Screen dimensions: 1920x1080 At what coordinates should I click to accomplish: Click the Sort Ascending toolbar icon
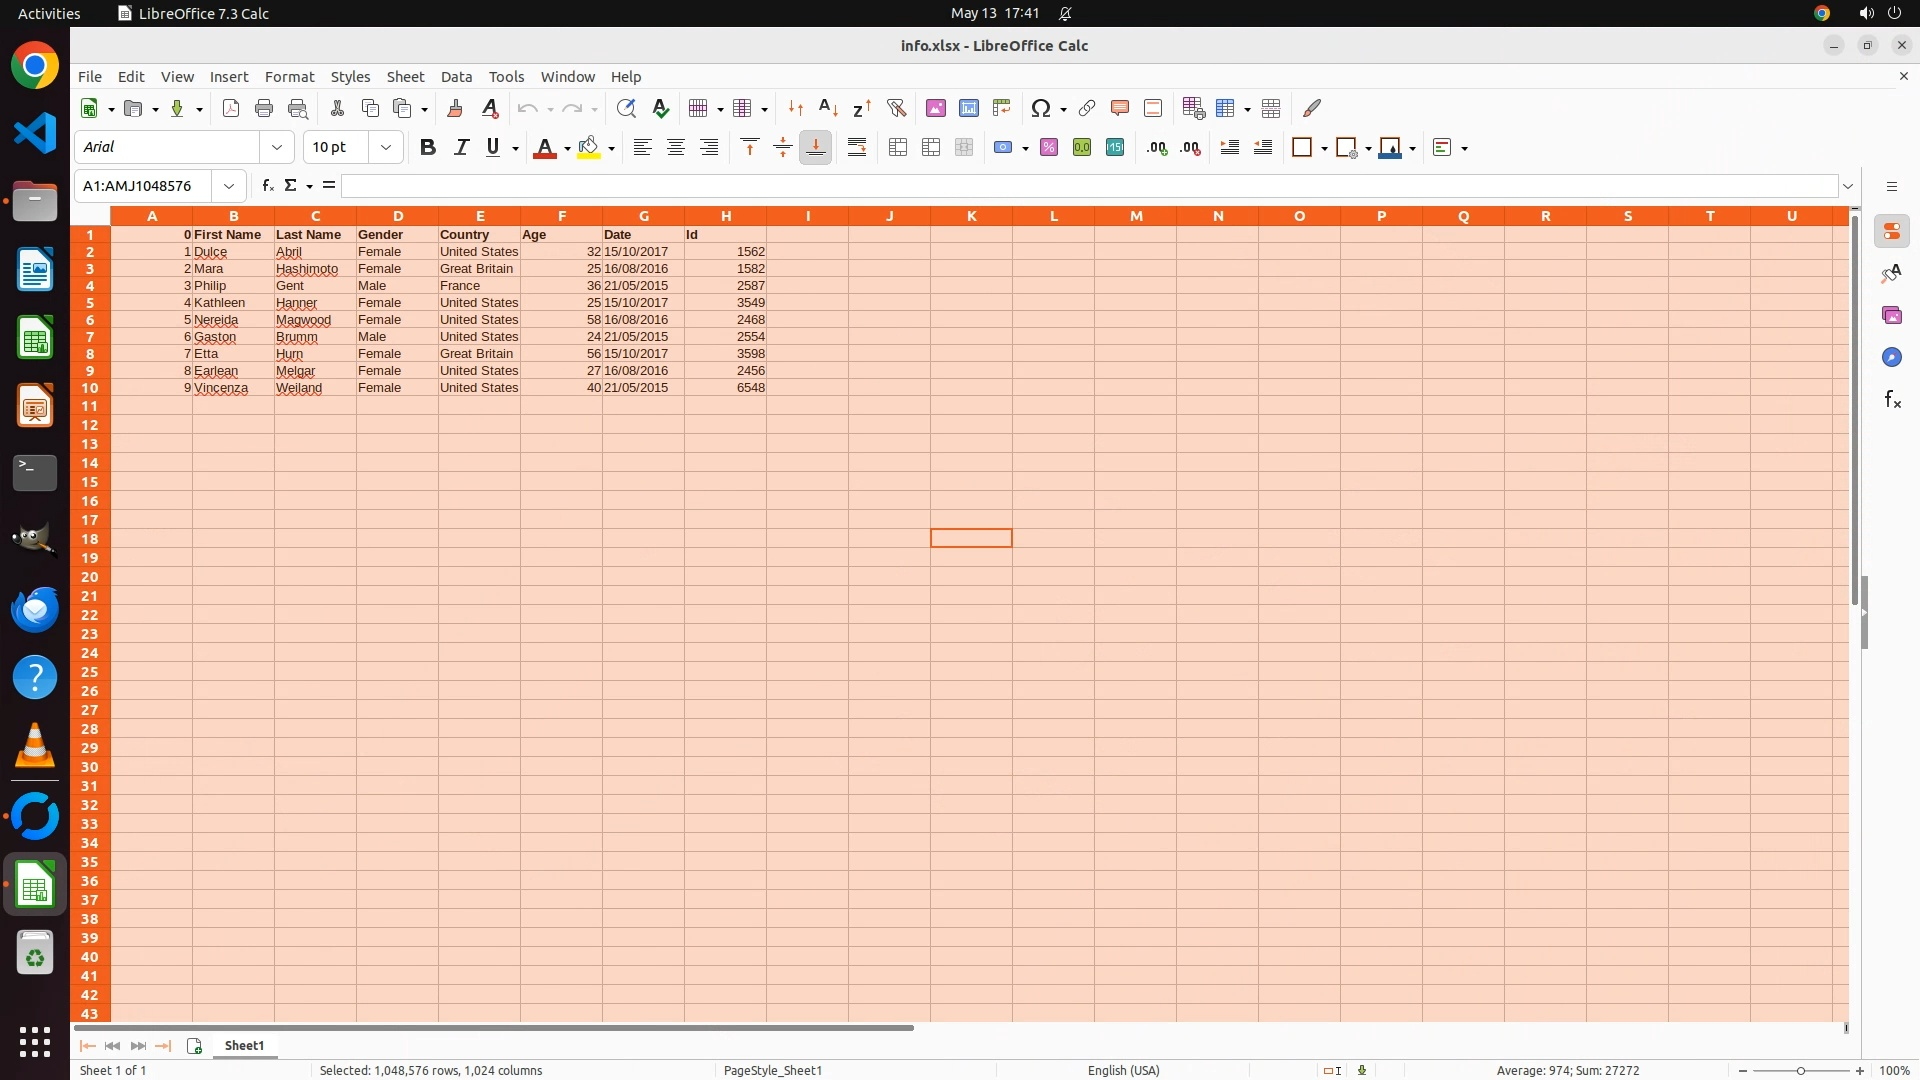tap(828, 108)
